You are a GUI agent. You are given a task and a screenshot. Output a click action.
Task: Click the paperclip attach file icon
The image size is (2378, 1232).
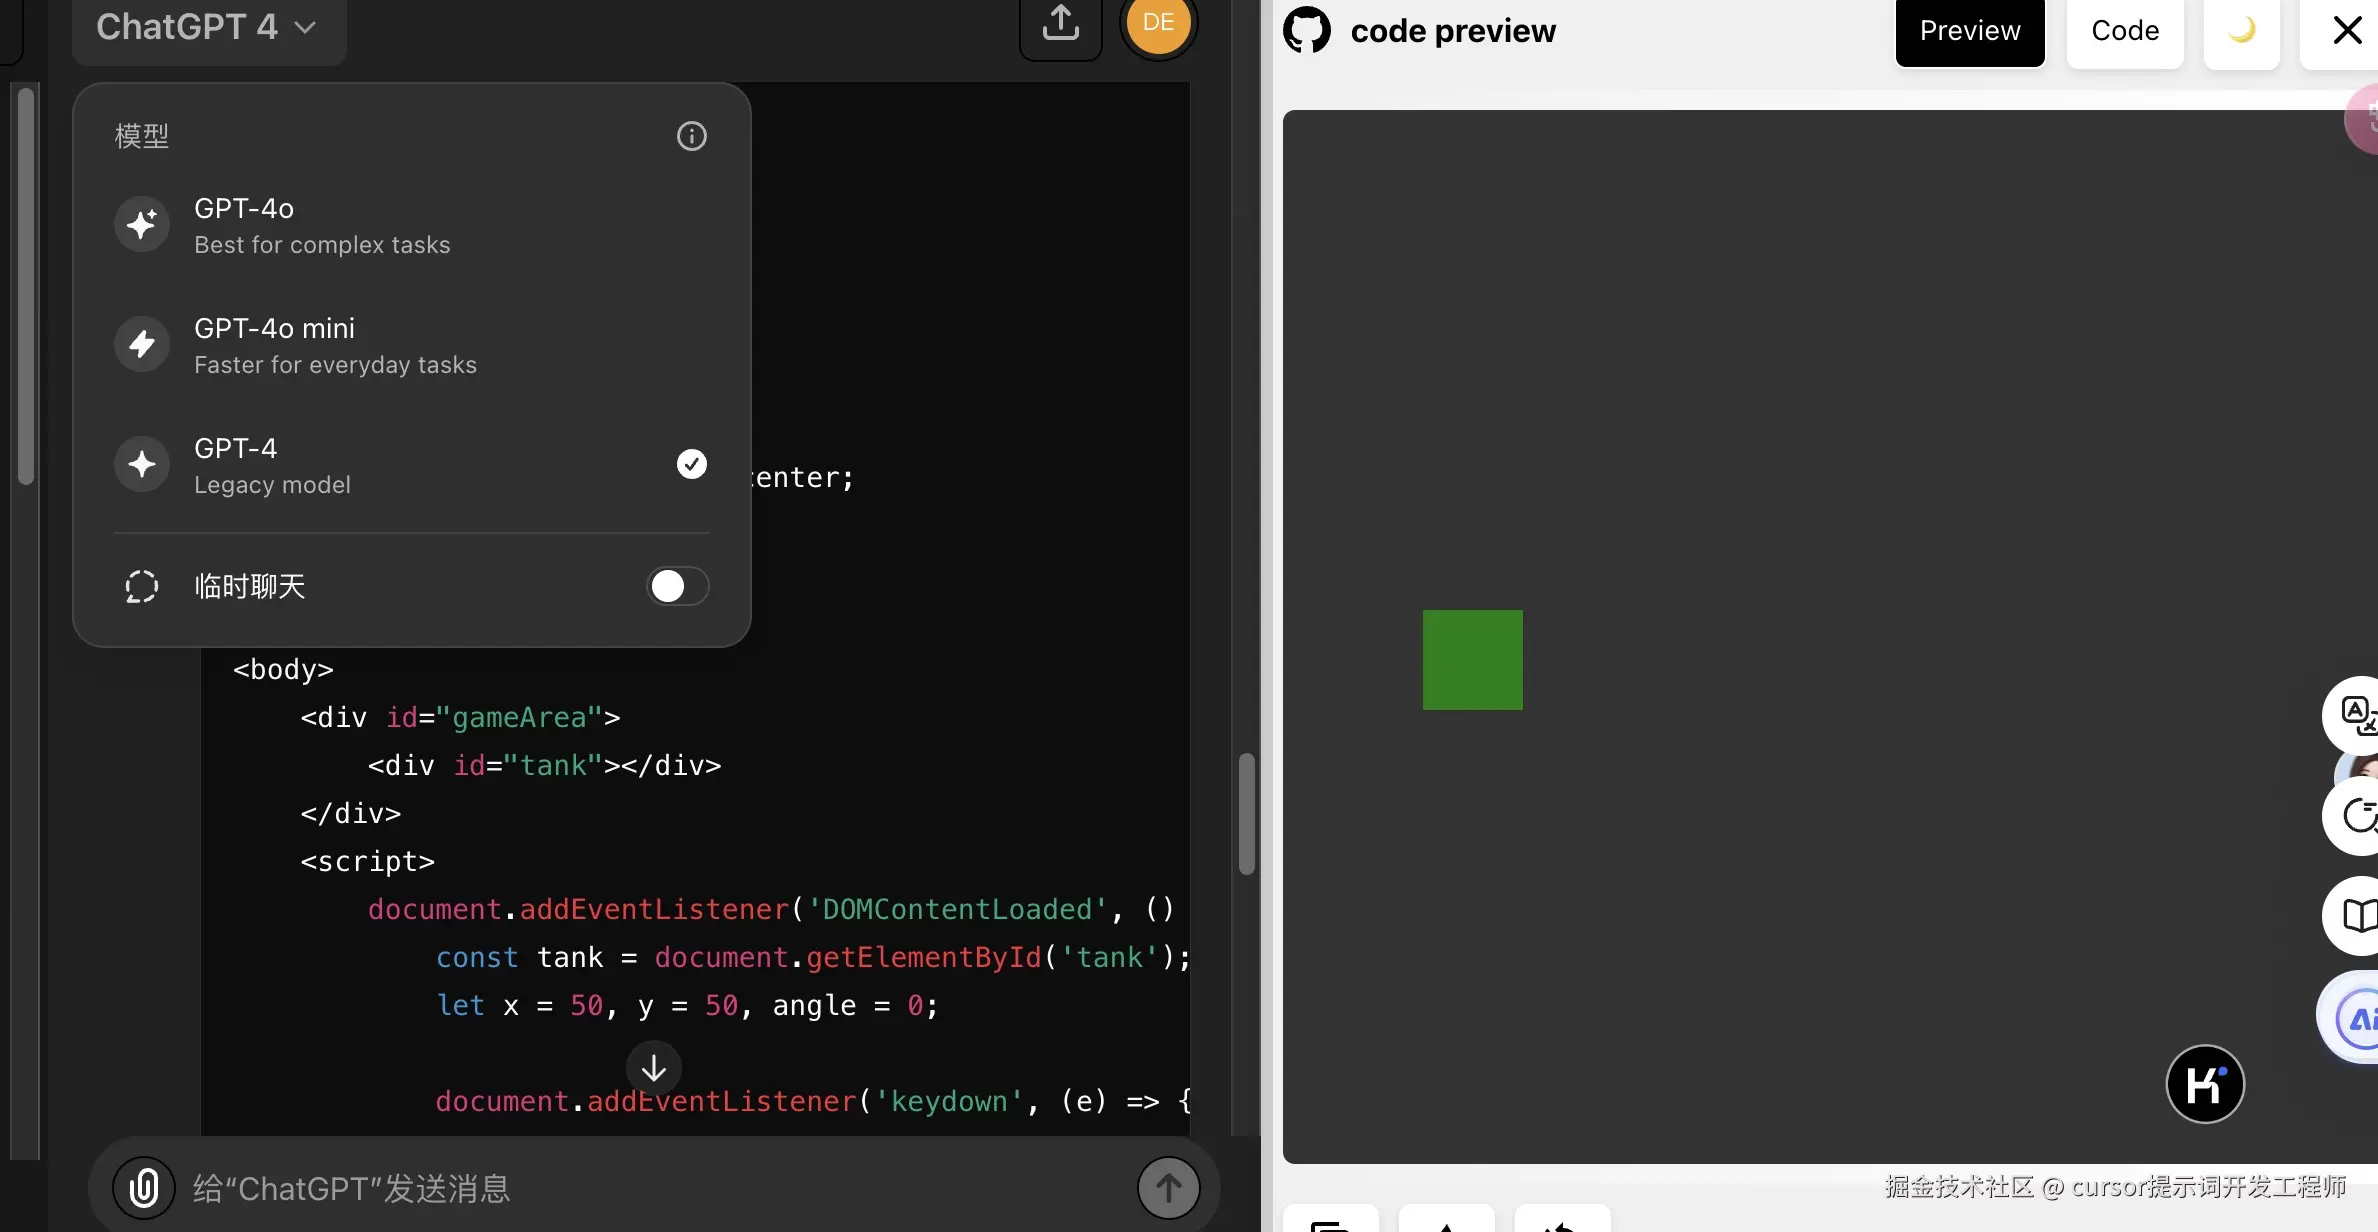point(144,1188)
